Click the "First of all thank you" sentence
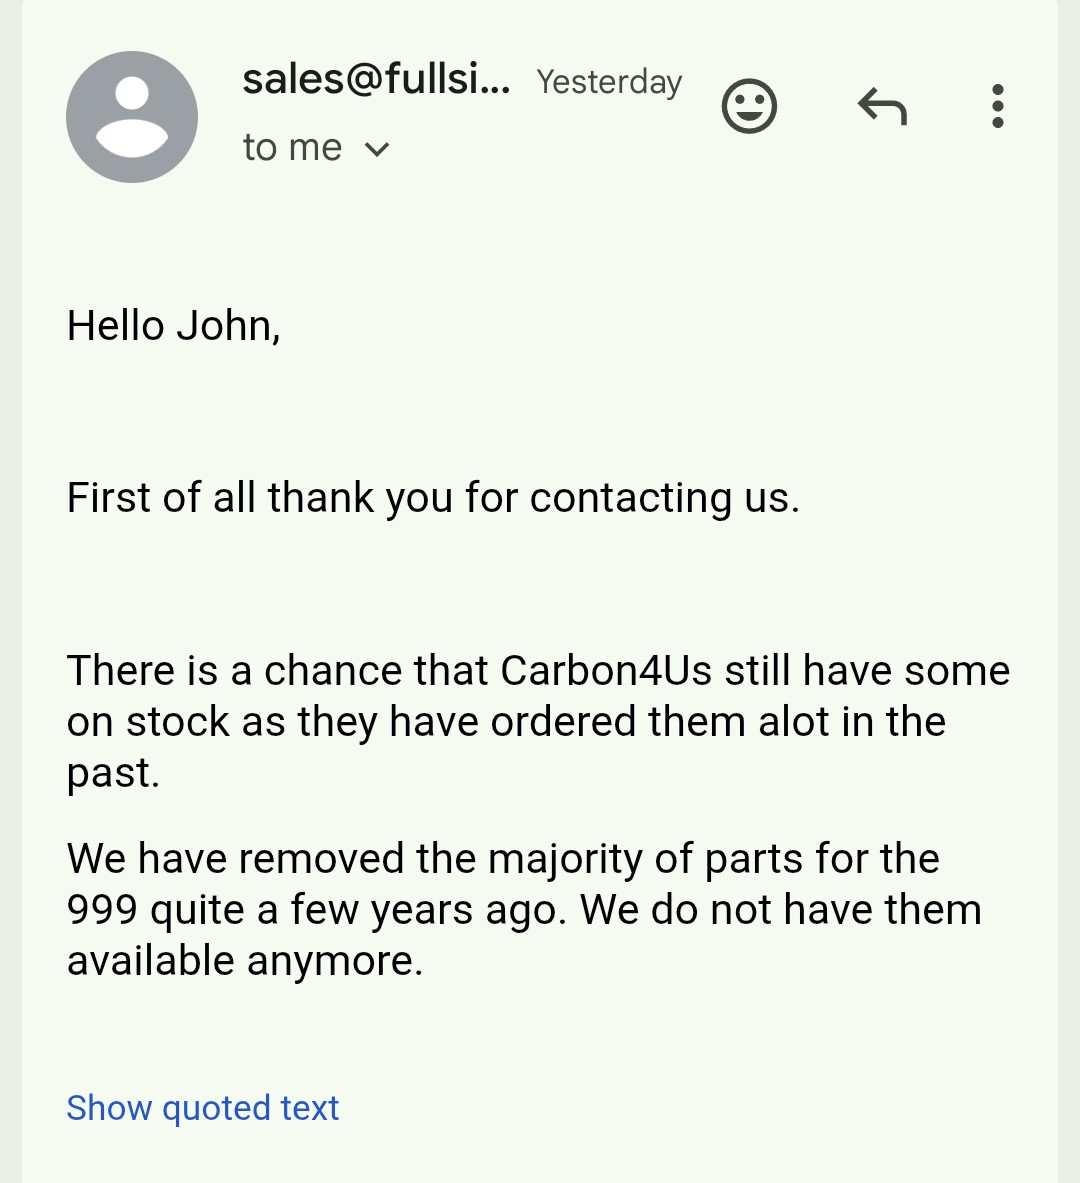This screenshot has width=1080, height=1183. point(433,498)
